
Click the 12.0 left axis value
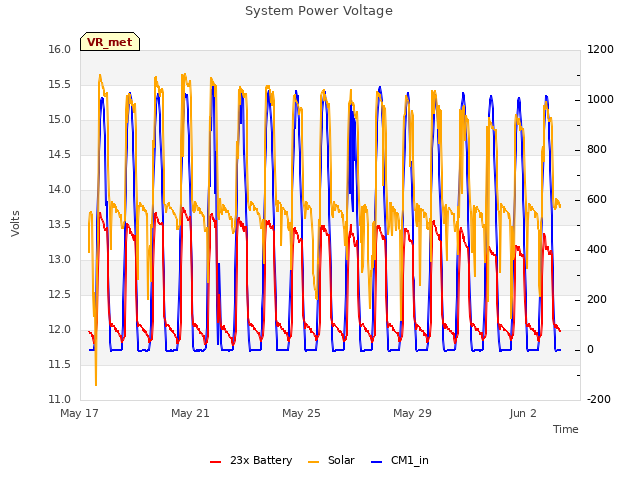(60, 329)
